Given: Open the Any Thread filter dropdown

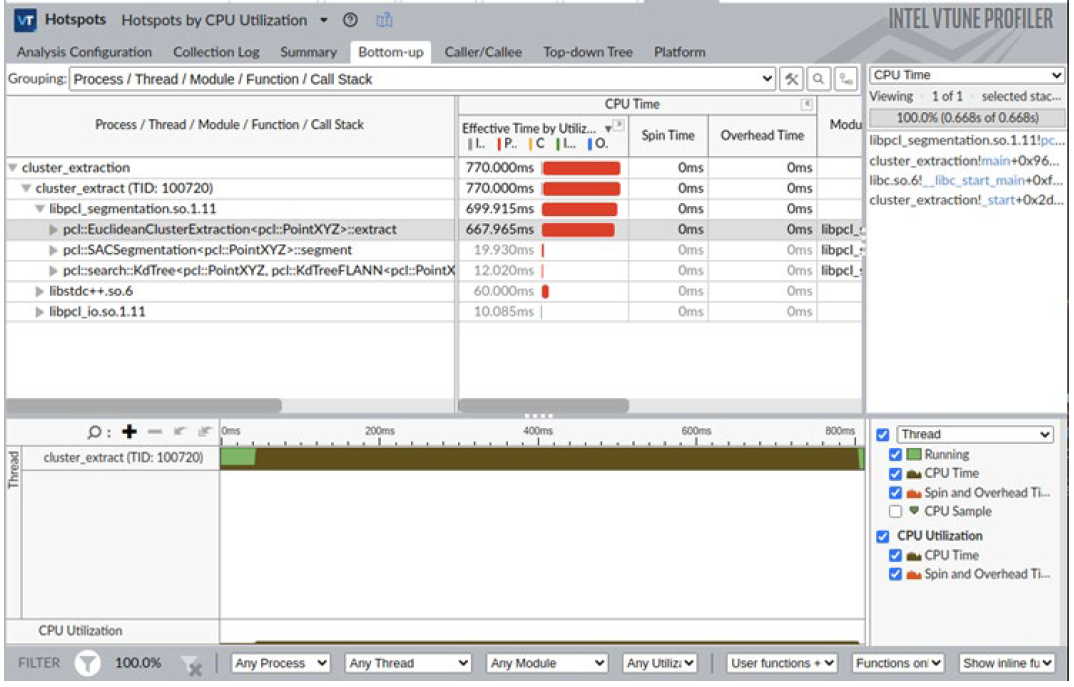Looking at the screenshot, I should (408, 664).
